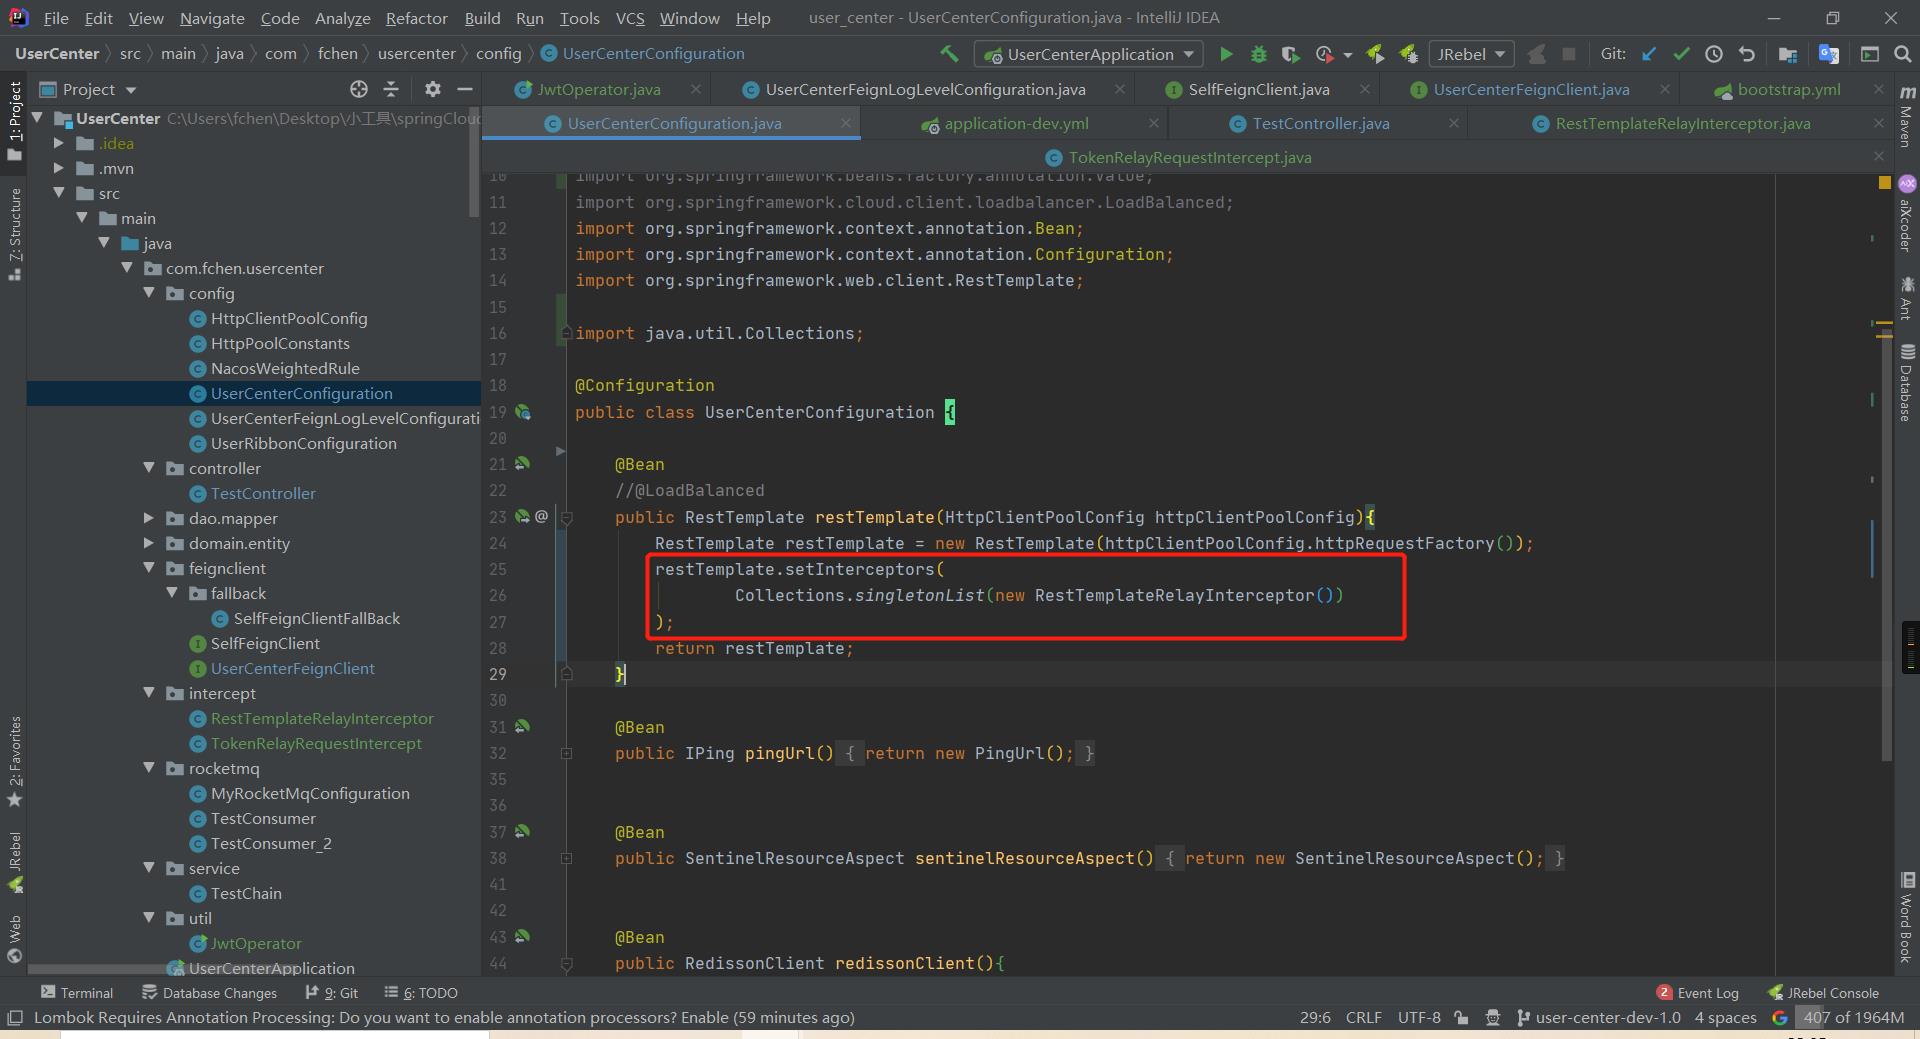The height and width of the screenshot is (1039, 1920).
Task: Collapse all icon in Project panel
Action: click(x=391, y=89)
